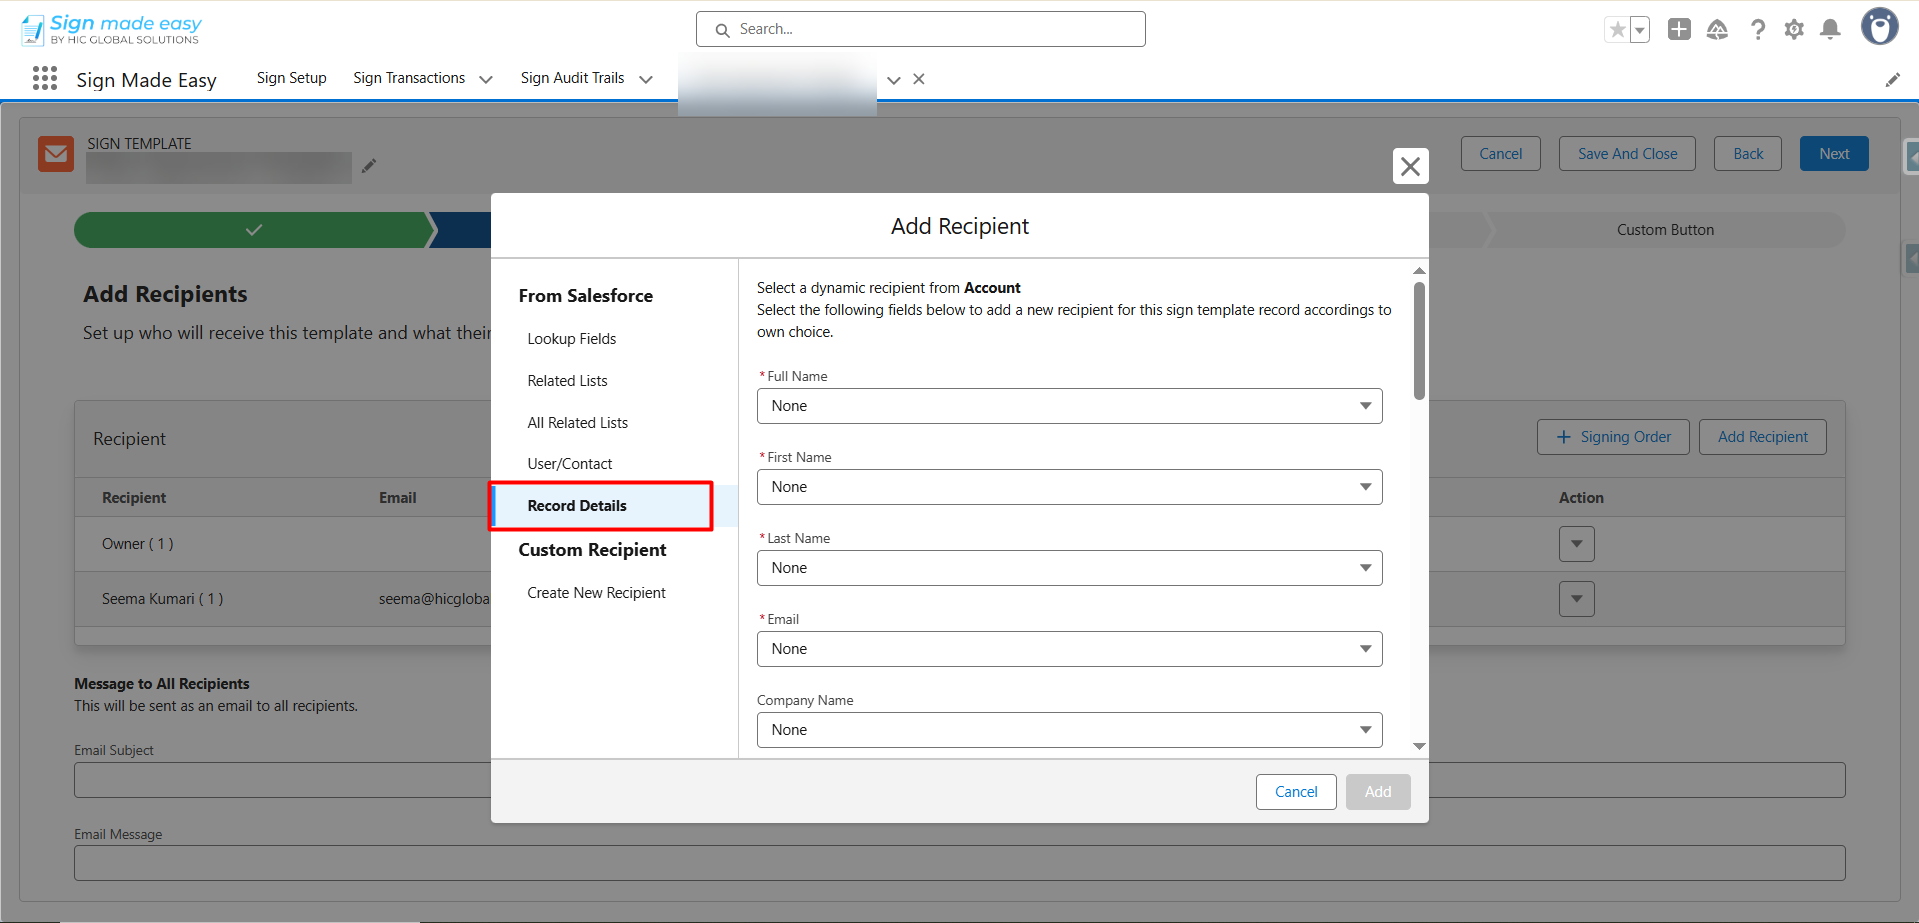The height and width of the screenshot is (923, 1919).
Task: Click the pencil icon beside template name
Action: (x=369, y=166)
